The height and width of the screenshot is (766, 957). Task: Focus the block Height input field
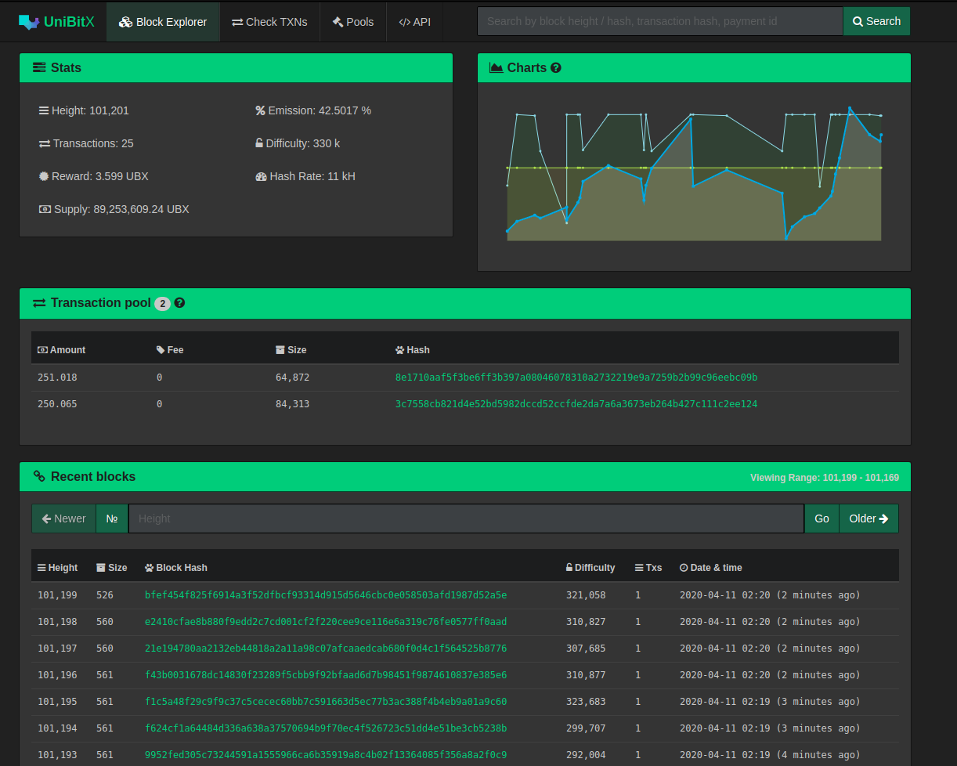click(465, 519)
